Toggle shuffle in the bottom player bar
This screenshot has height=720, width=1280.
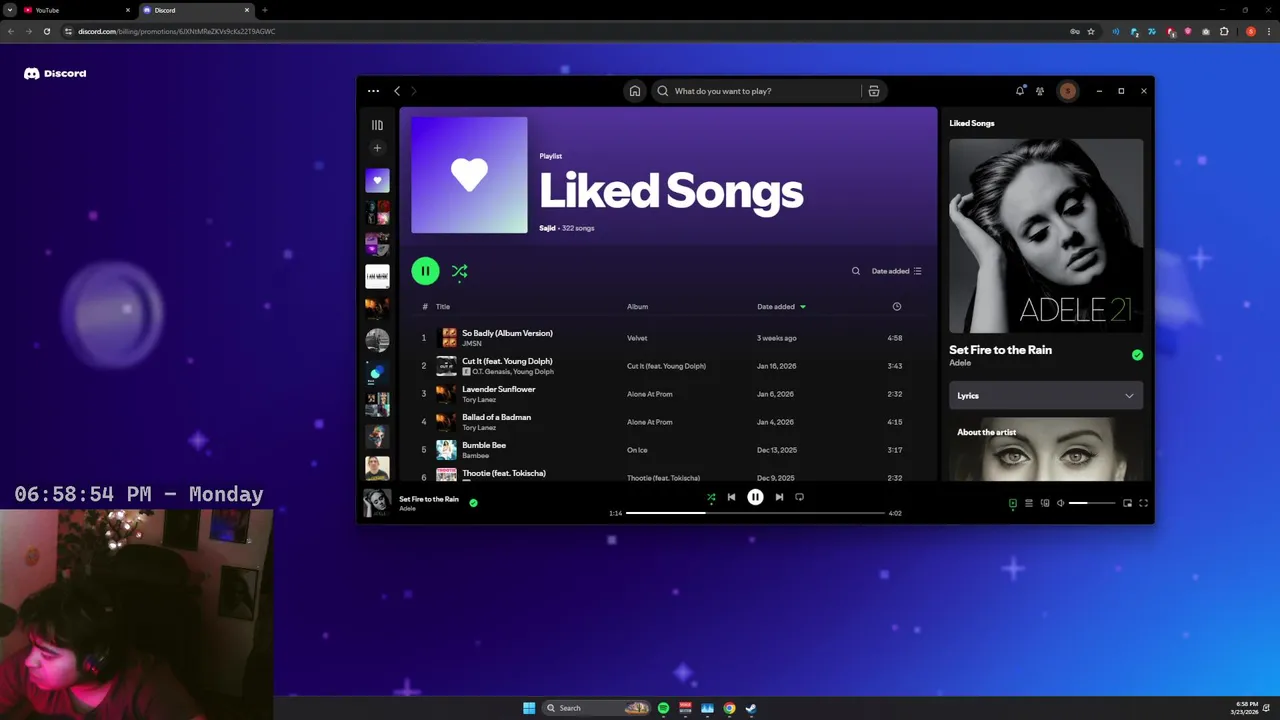coord(711,497)
